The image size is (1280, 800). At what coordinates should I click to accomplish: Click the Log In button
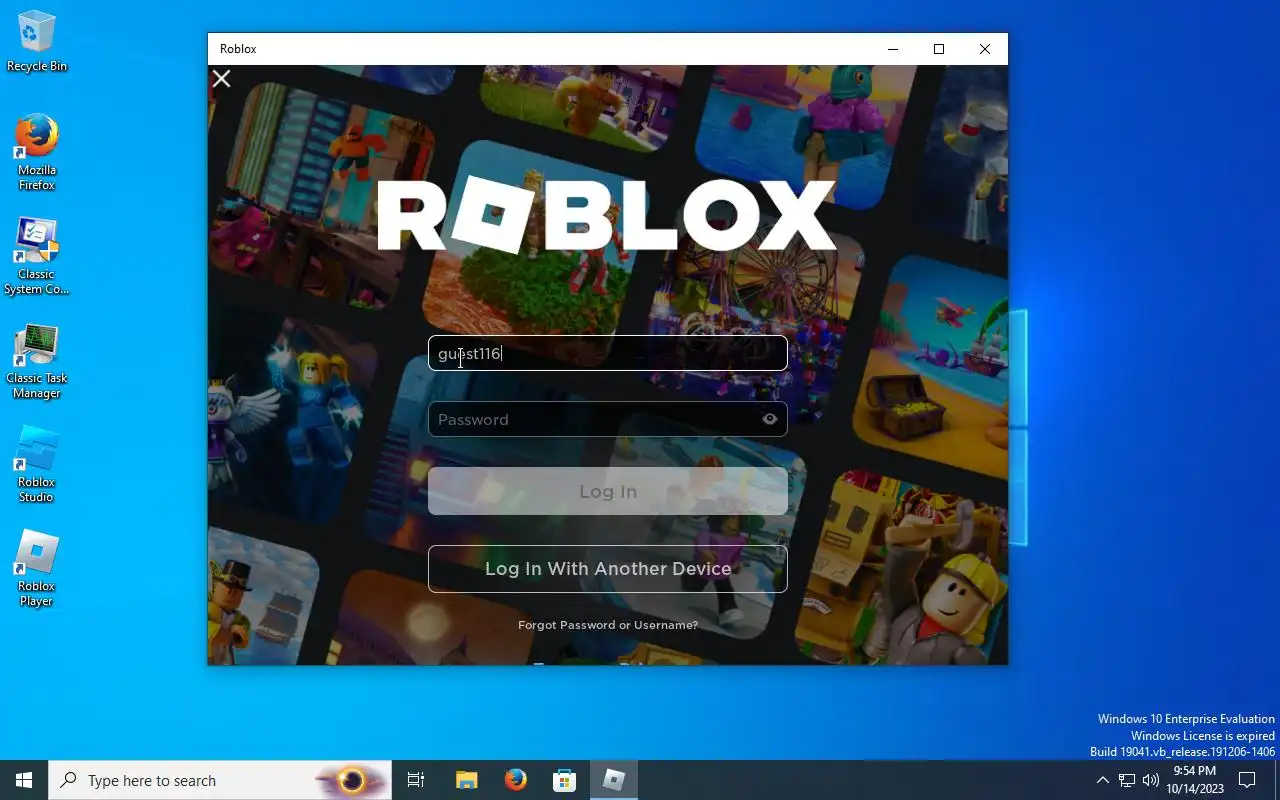click(x=608, y=491)
